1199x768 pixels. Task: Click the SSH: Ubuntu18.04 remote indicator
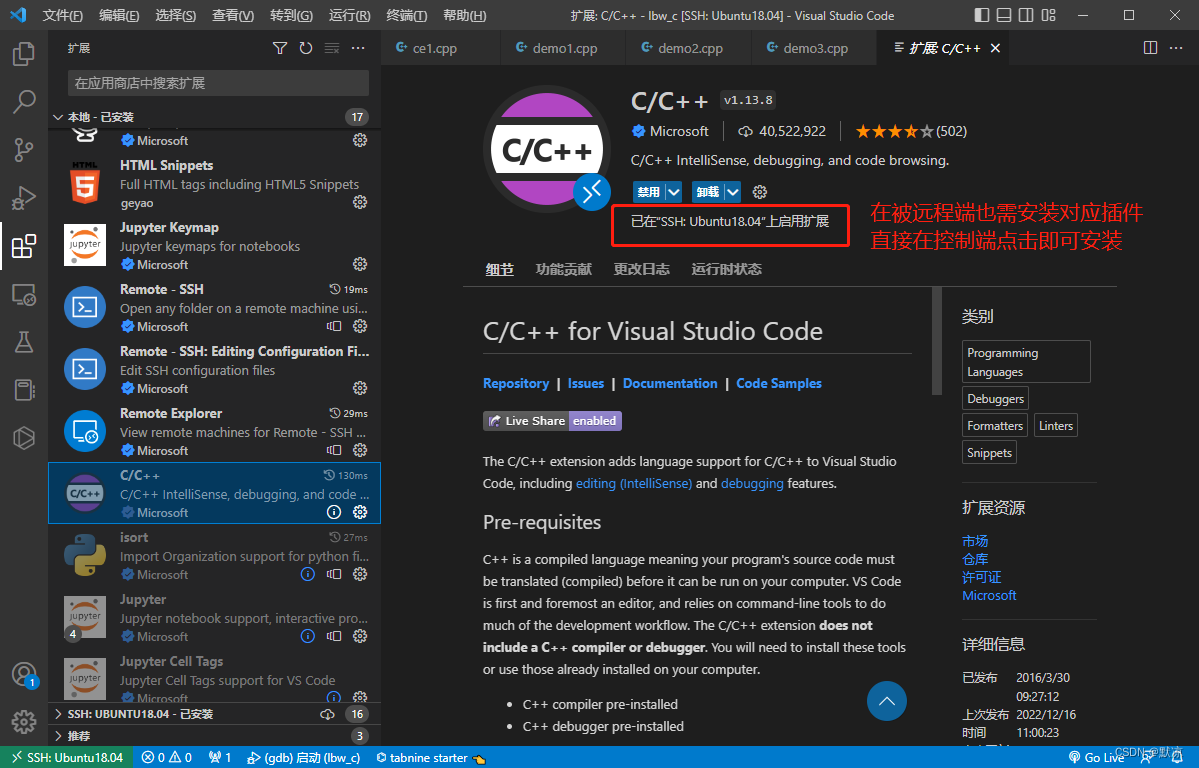(67, 757)
